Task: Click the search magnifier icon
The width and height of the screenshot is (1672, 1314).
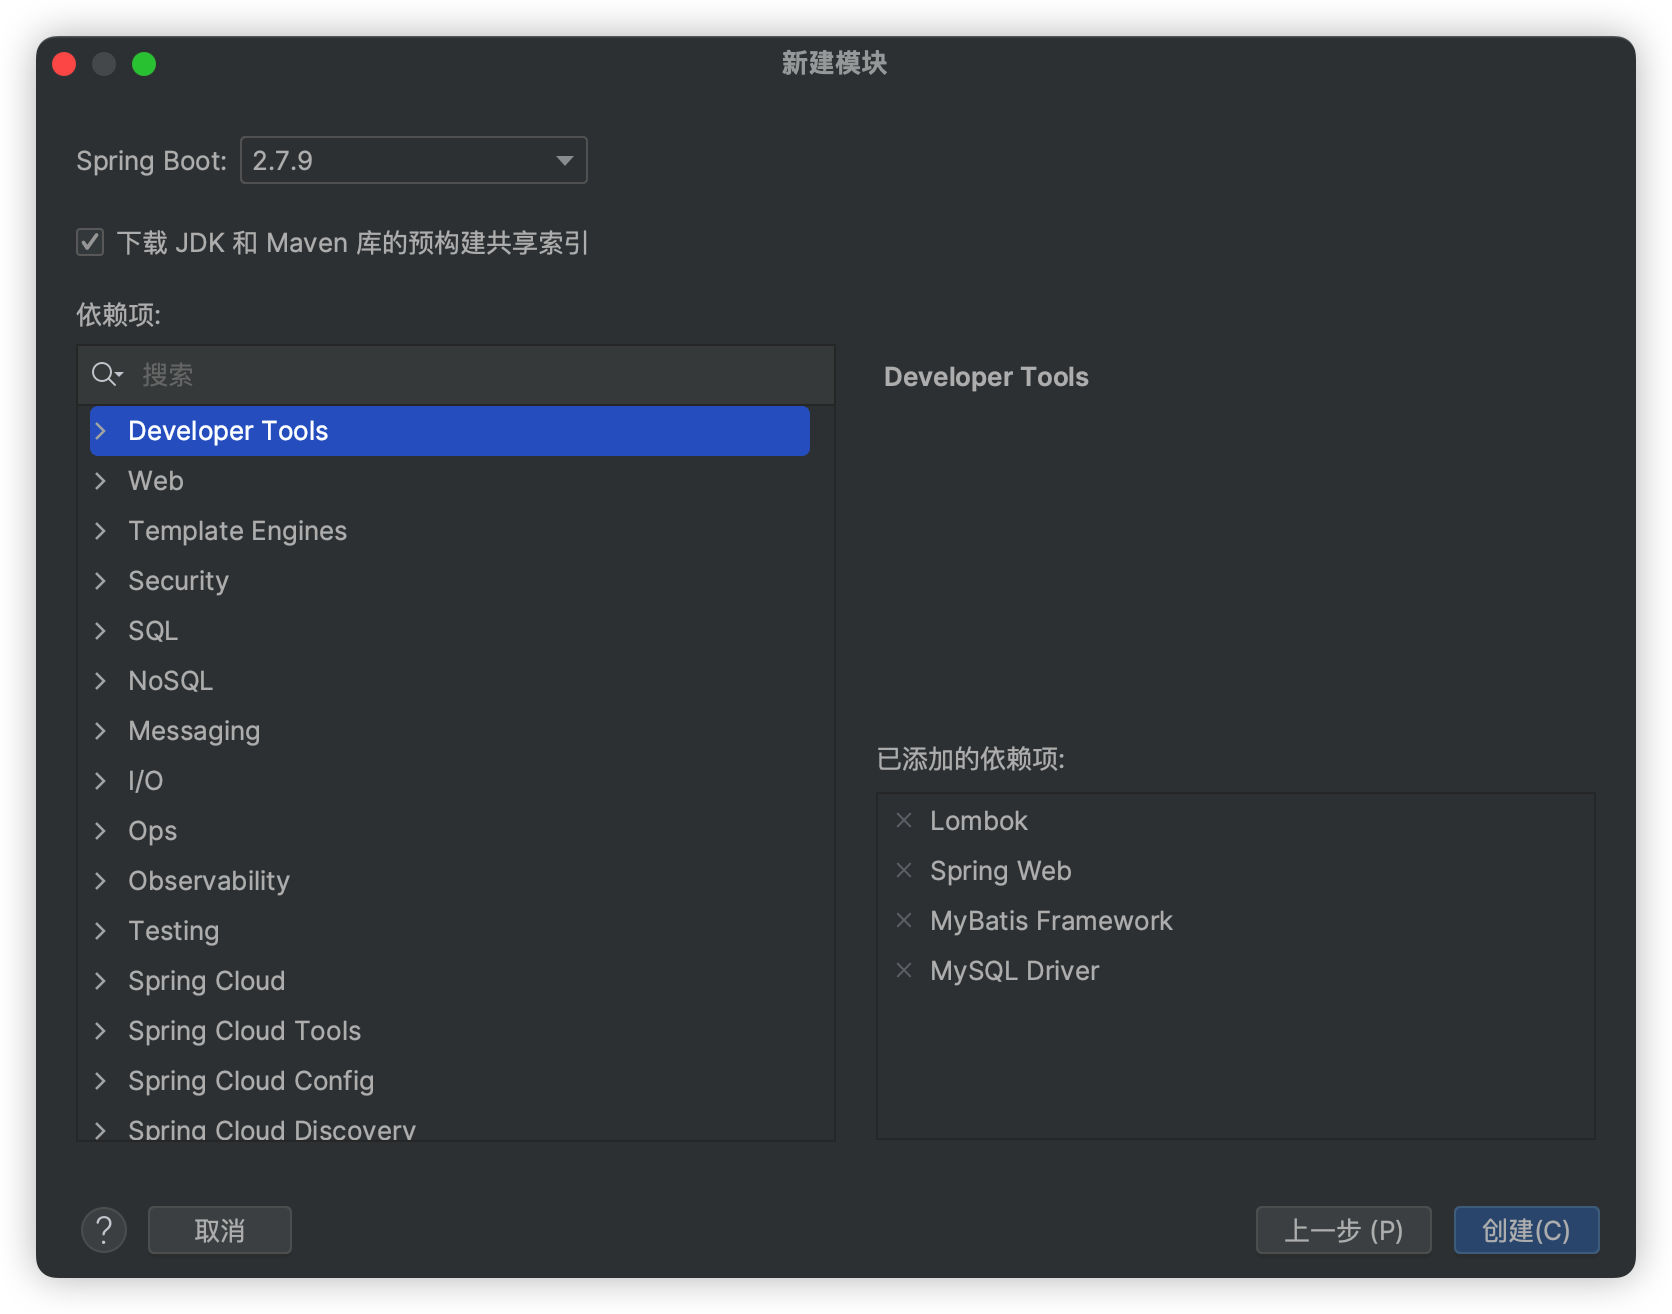Action: pos(106,375)
